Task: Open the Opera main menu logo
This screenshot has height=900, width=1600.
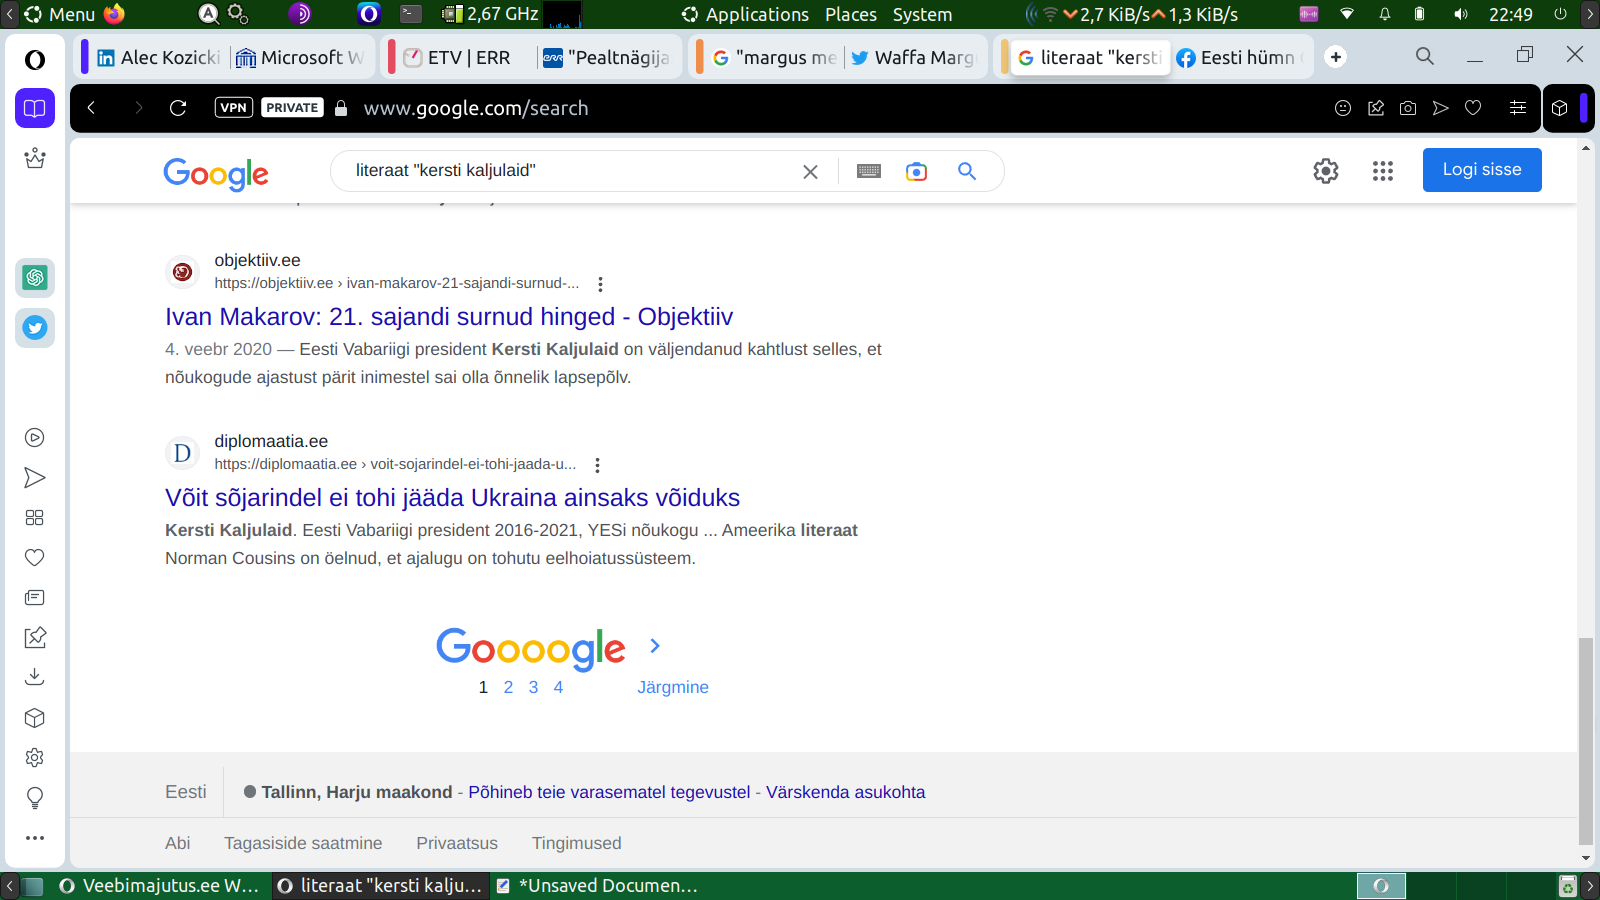Action: (x=35, y=60)
